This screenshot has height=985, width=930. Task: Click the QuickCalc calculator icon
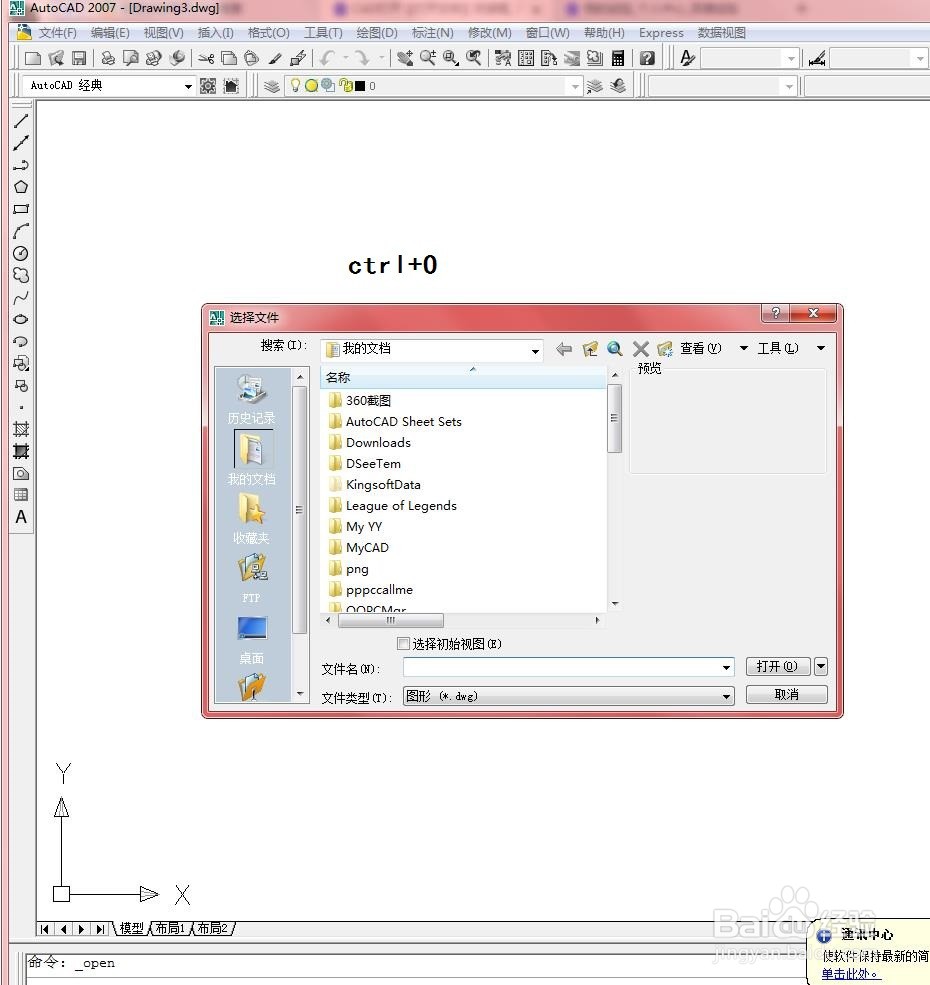tap(618, 58)
